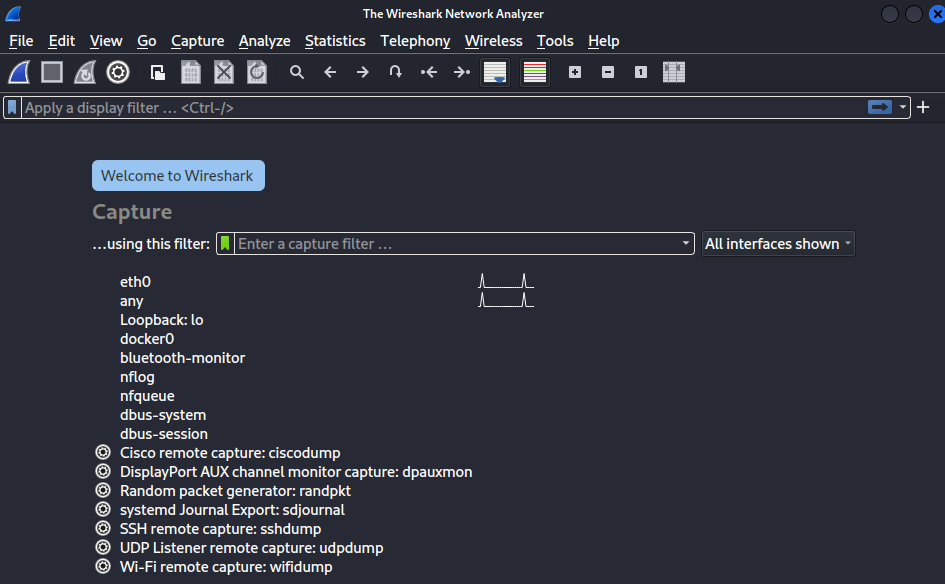The image size is (945, 584).
Task: Select the eth0 interface
Action: pos(136,281)
